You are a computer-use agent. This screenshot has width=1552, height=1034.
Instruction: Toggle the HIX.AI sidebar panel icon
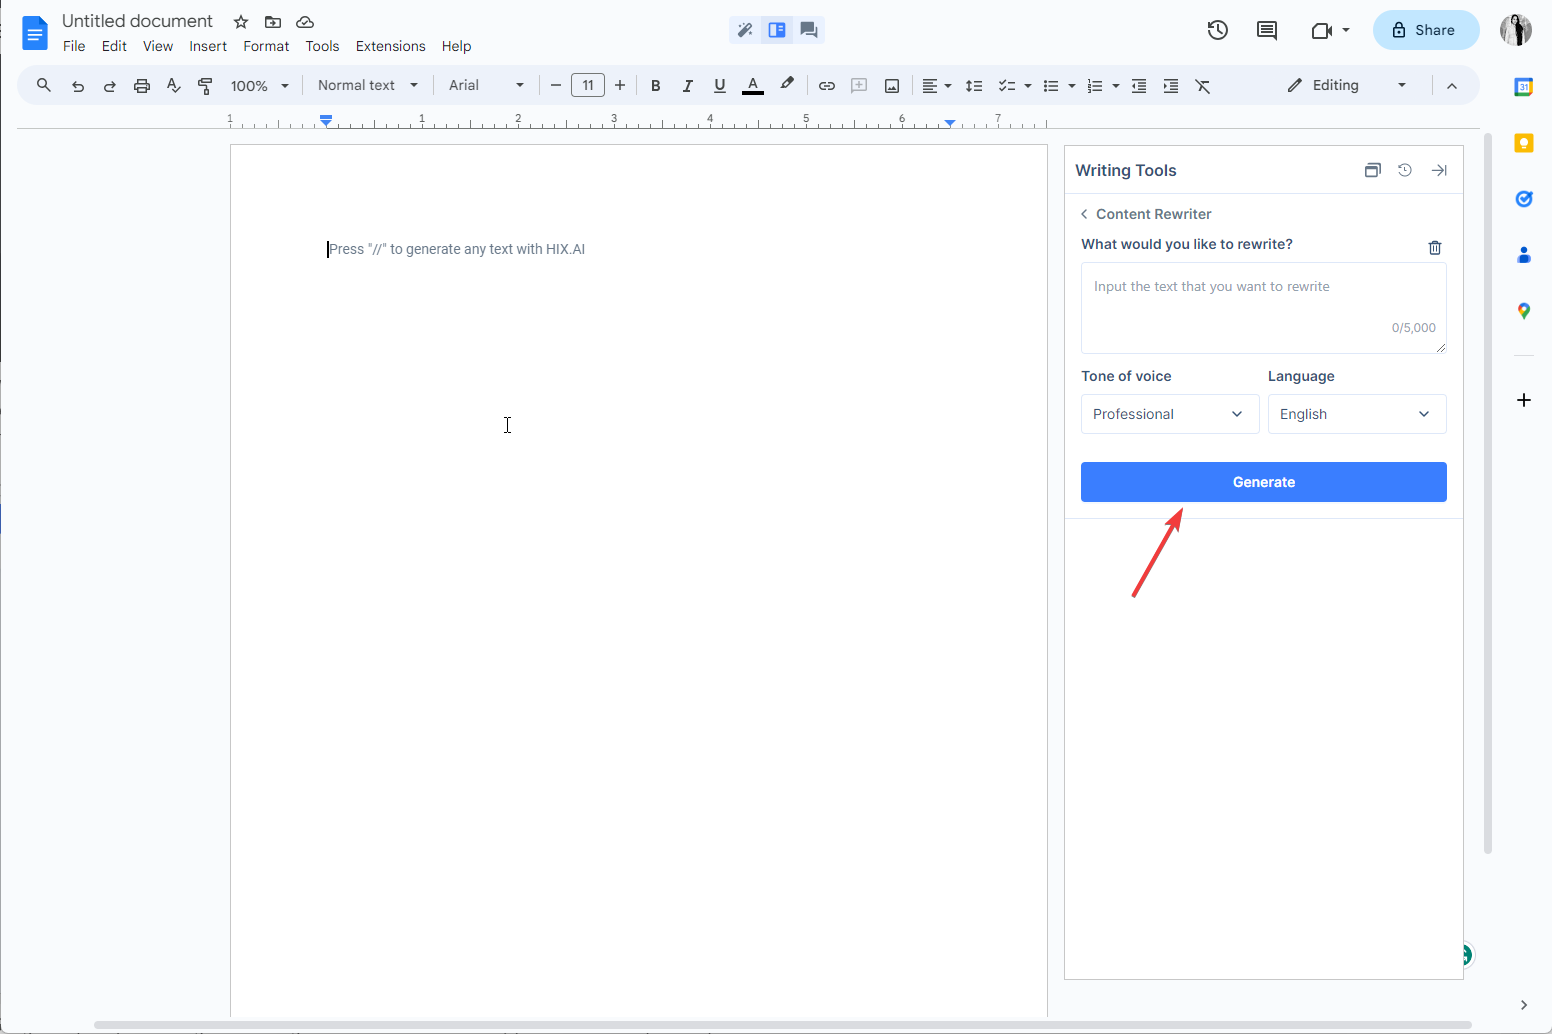pyautogui.click(x=777, y=30)
